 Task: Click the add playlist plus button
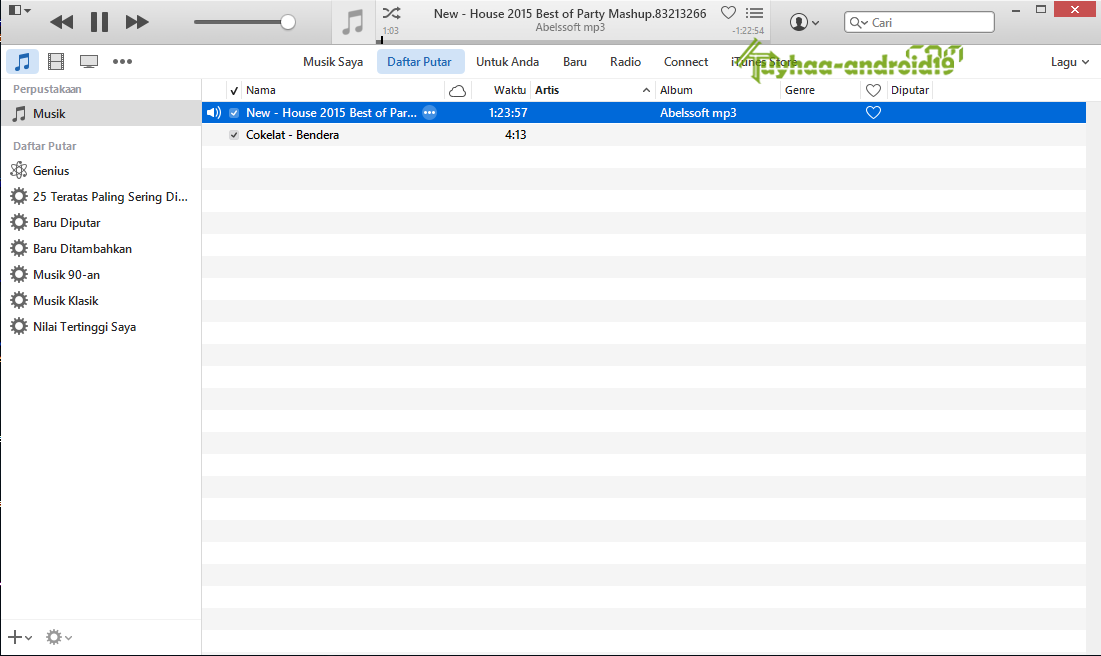click(19, 637)
